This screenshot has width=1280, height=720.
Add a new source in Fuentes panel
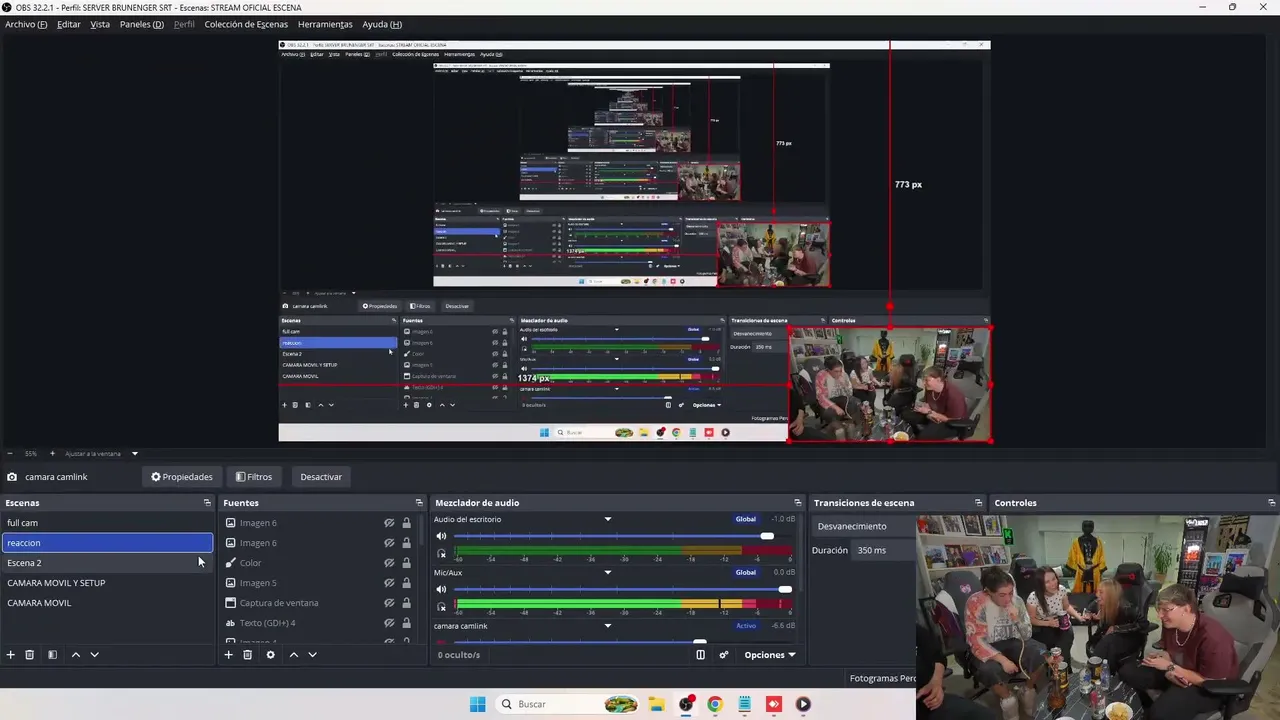(228, 655)
